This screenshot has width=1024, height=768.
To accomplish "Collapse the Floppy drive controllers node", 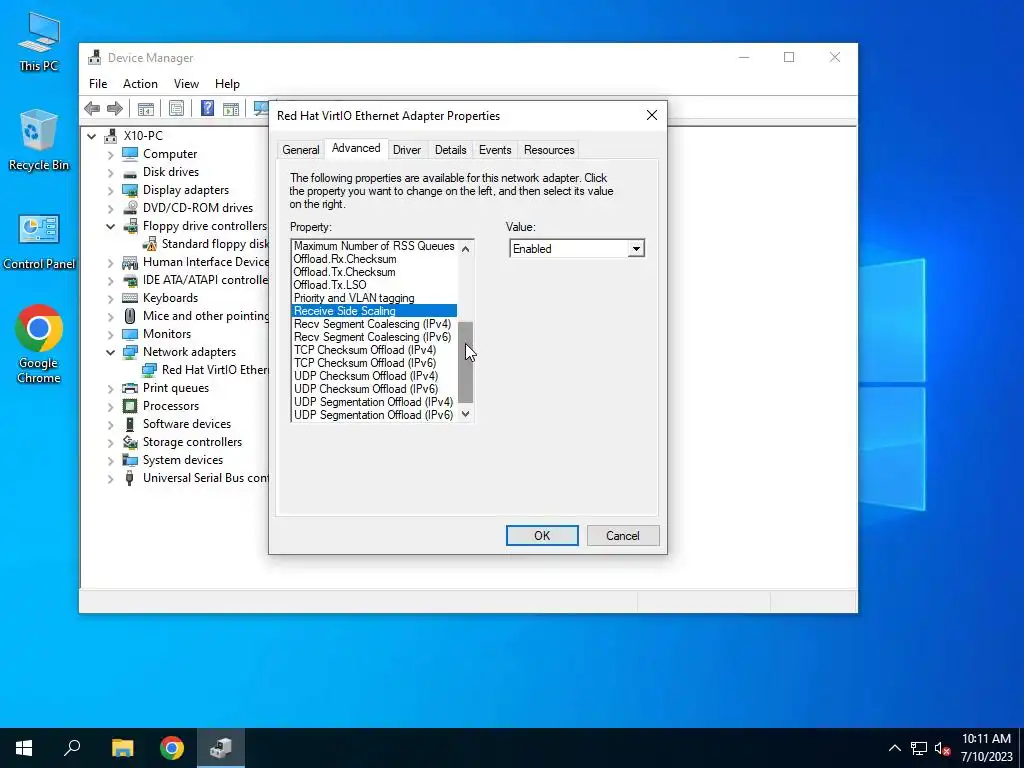I will coord(110,227).
